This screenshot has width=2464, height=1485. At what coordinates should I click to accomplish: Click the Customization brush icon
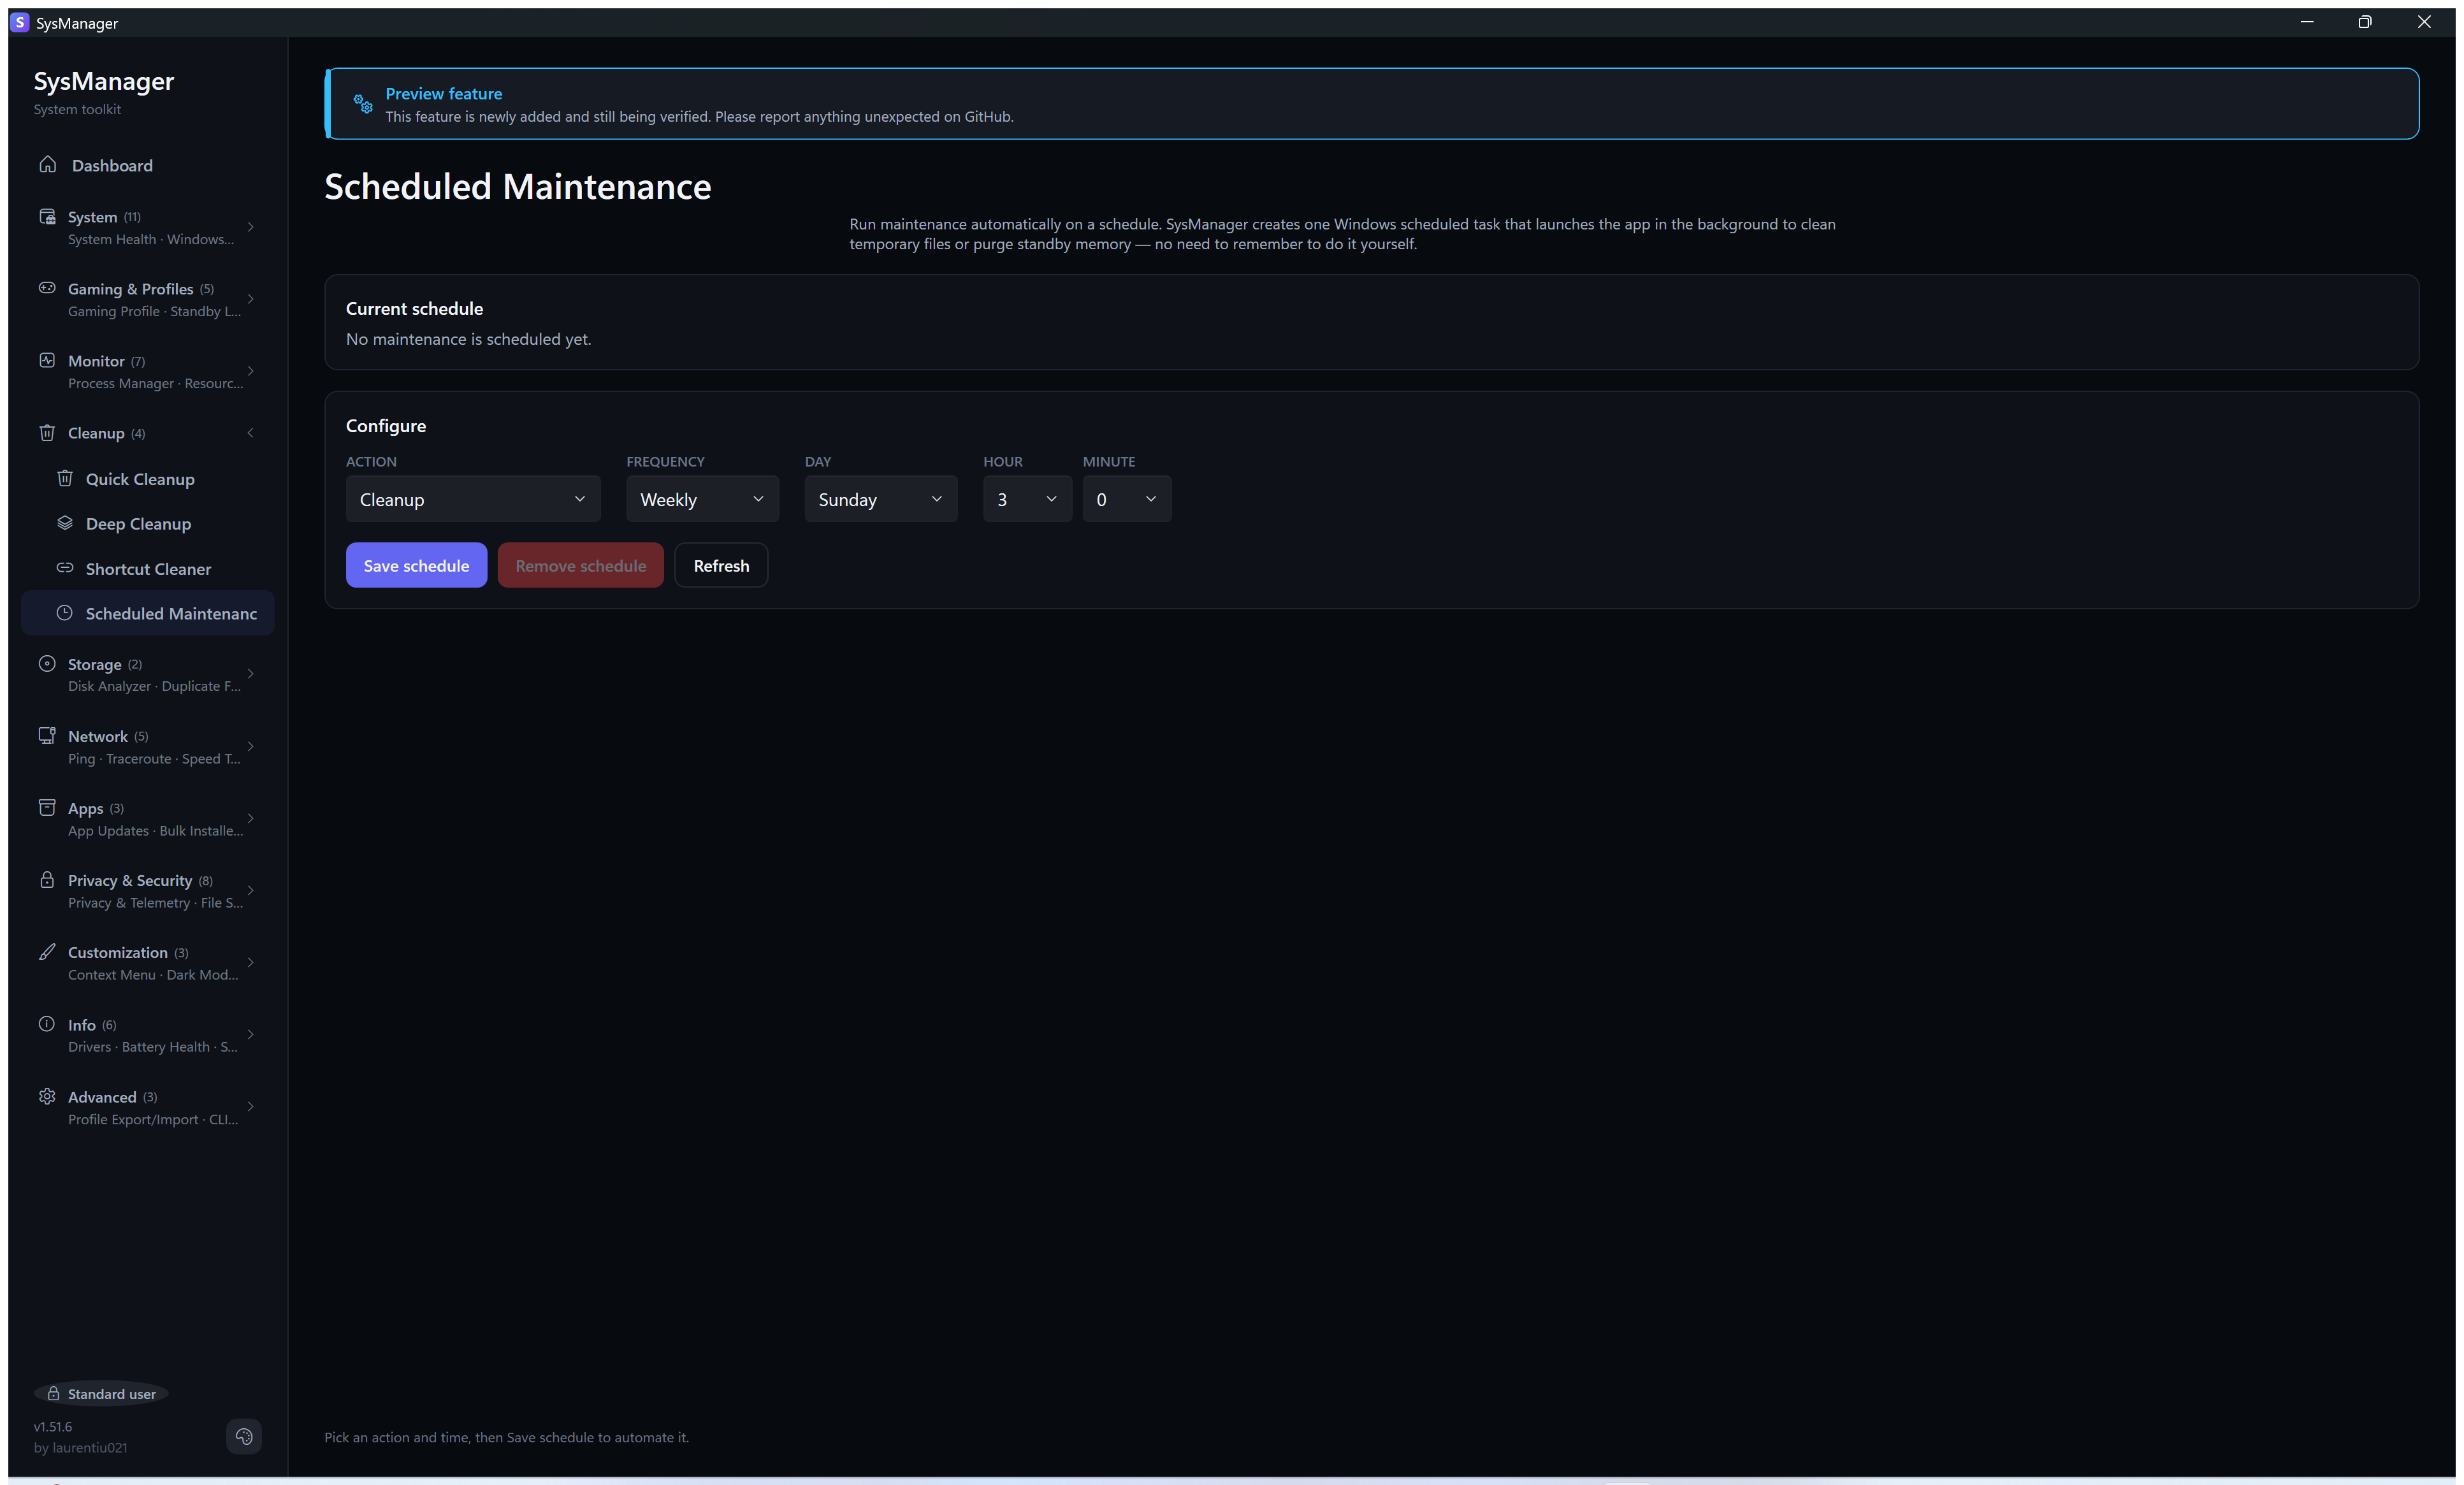click(x=47, y=952)
